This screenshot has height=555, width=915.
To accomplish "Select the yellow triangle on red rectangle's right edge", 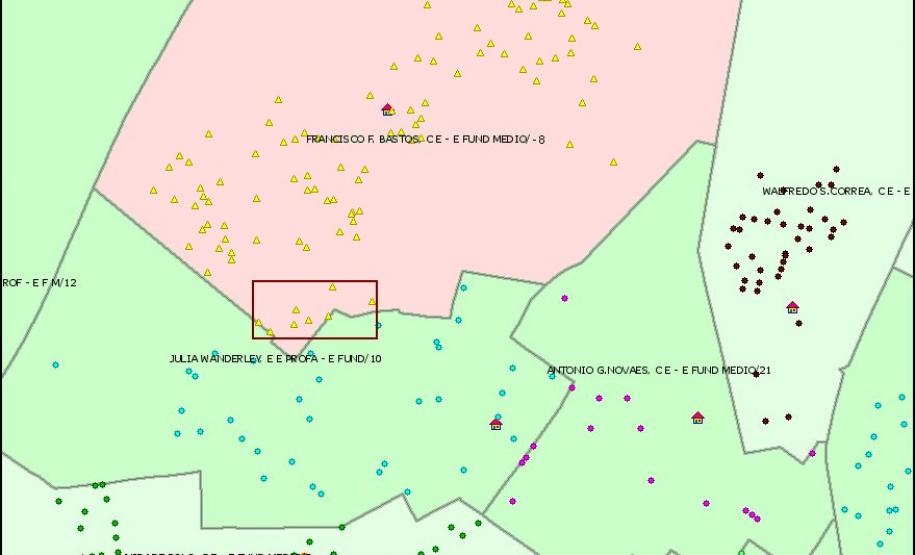I will (x=372, y=301).
